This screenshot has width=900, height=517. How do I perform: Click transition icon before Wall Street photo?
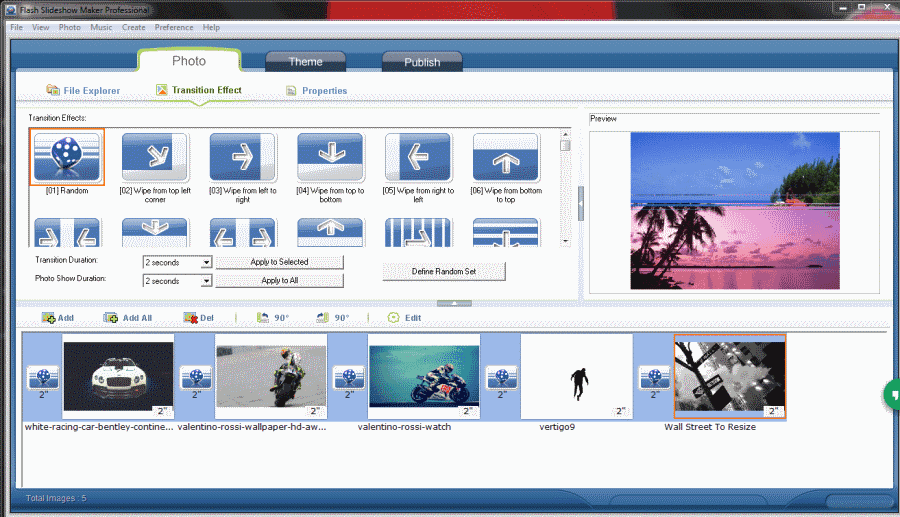coord(654,378)
